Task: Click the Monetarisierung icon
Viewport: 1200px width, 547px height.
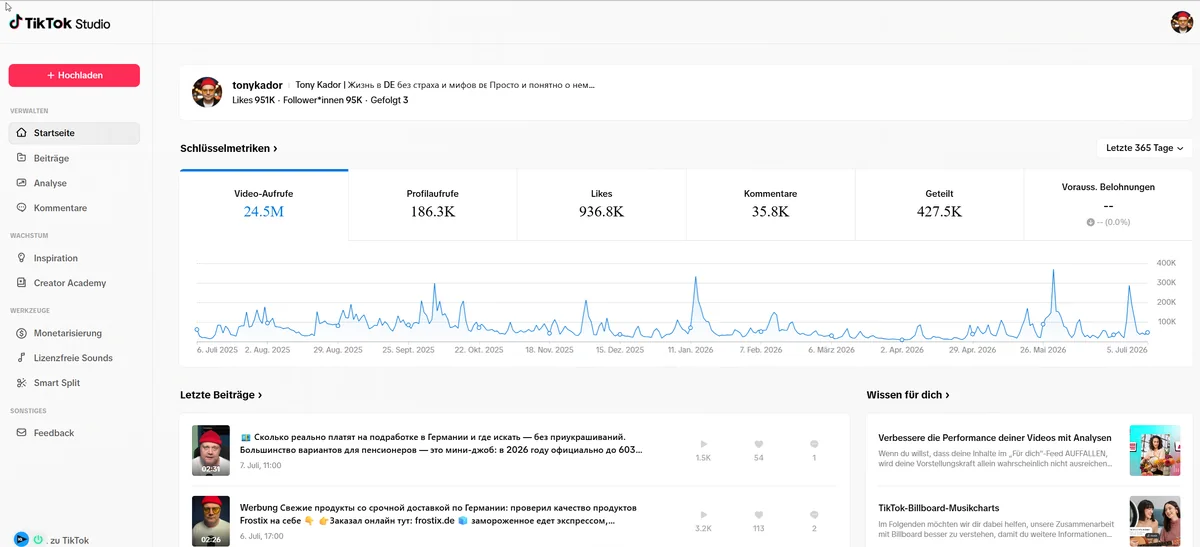Action: point(23,333)
